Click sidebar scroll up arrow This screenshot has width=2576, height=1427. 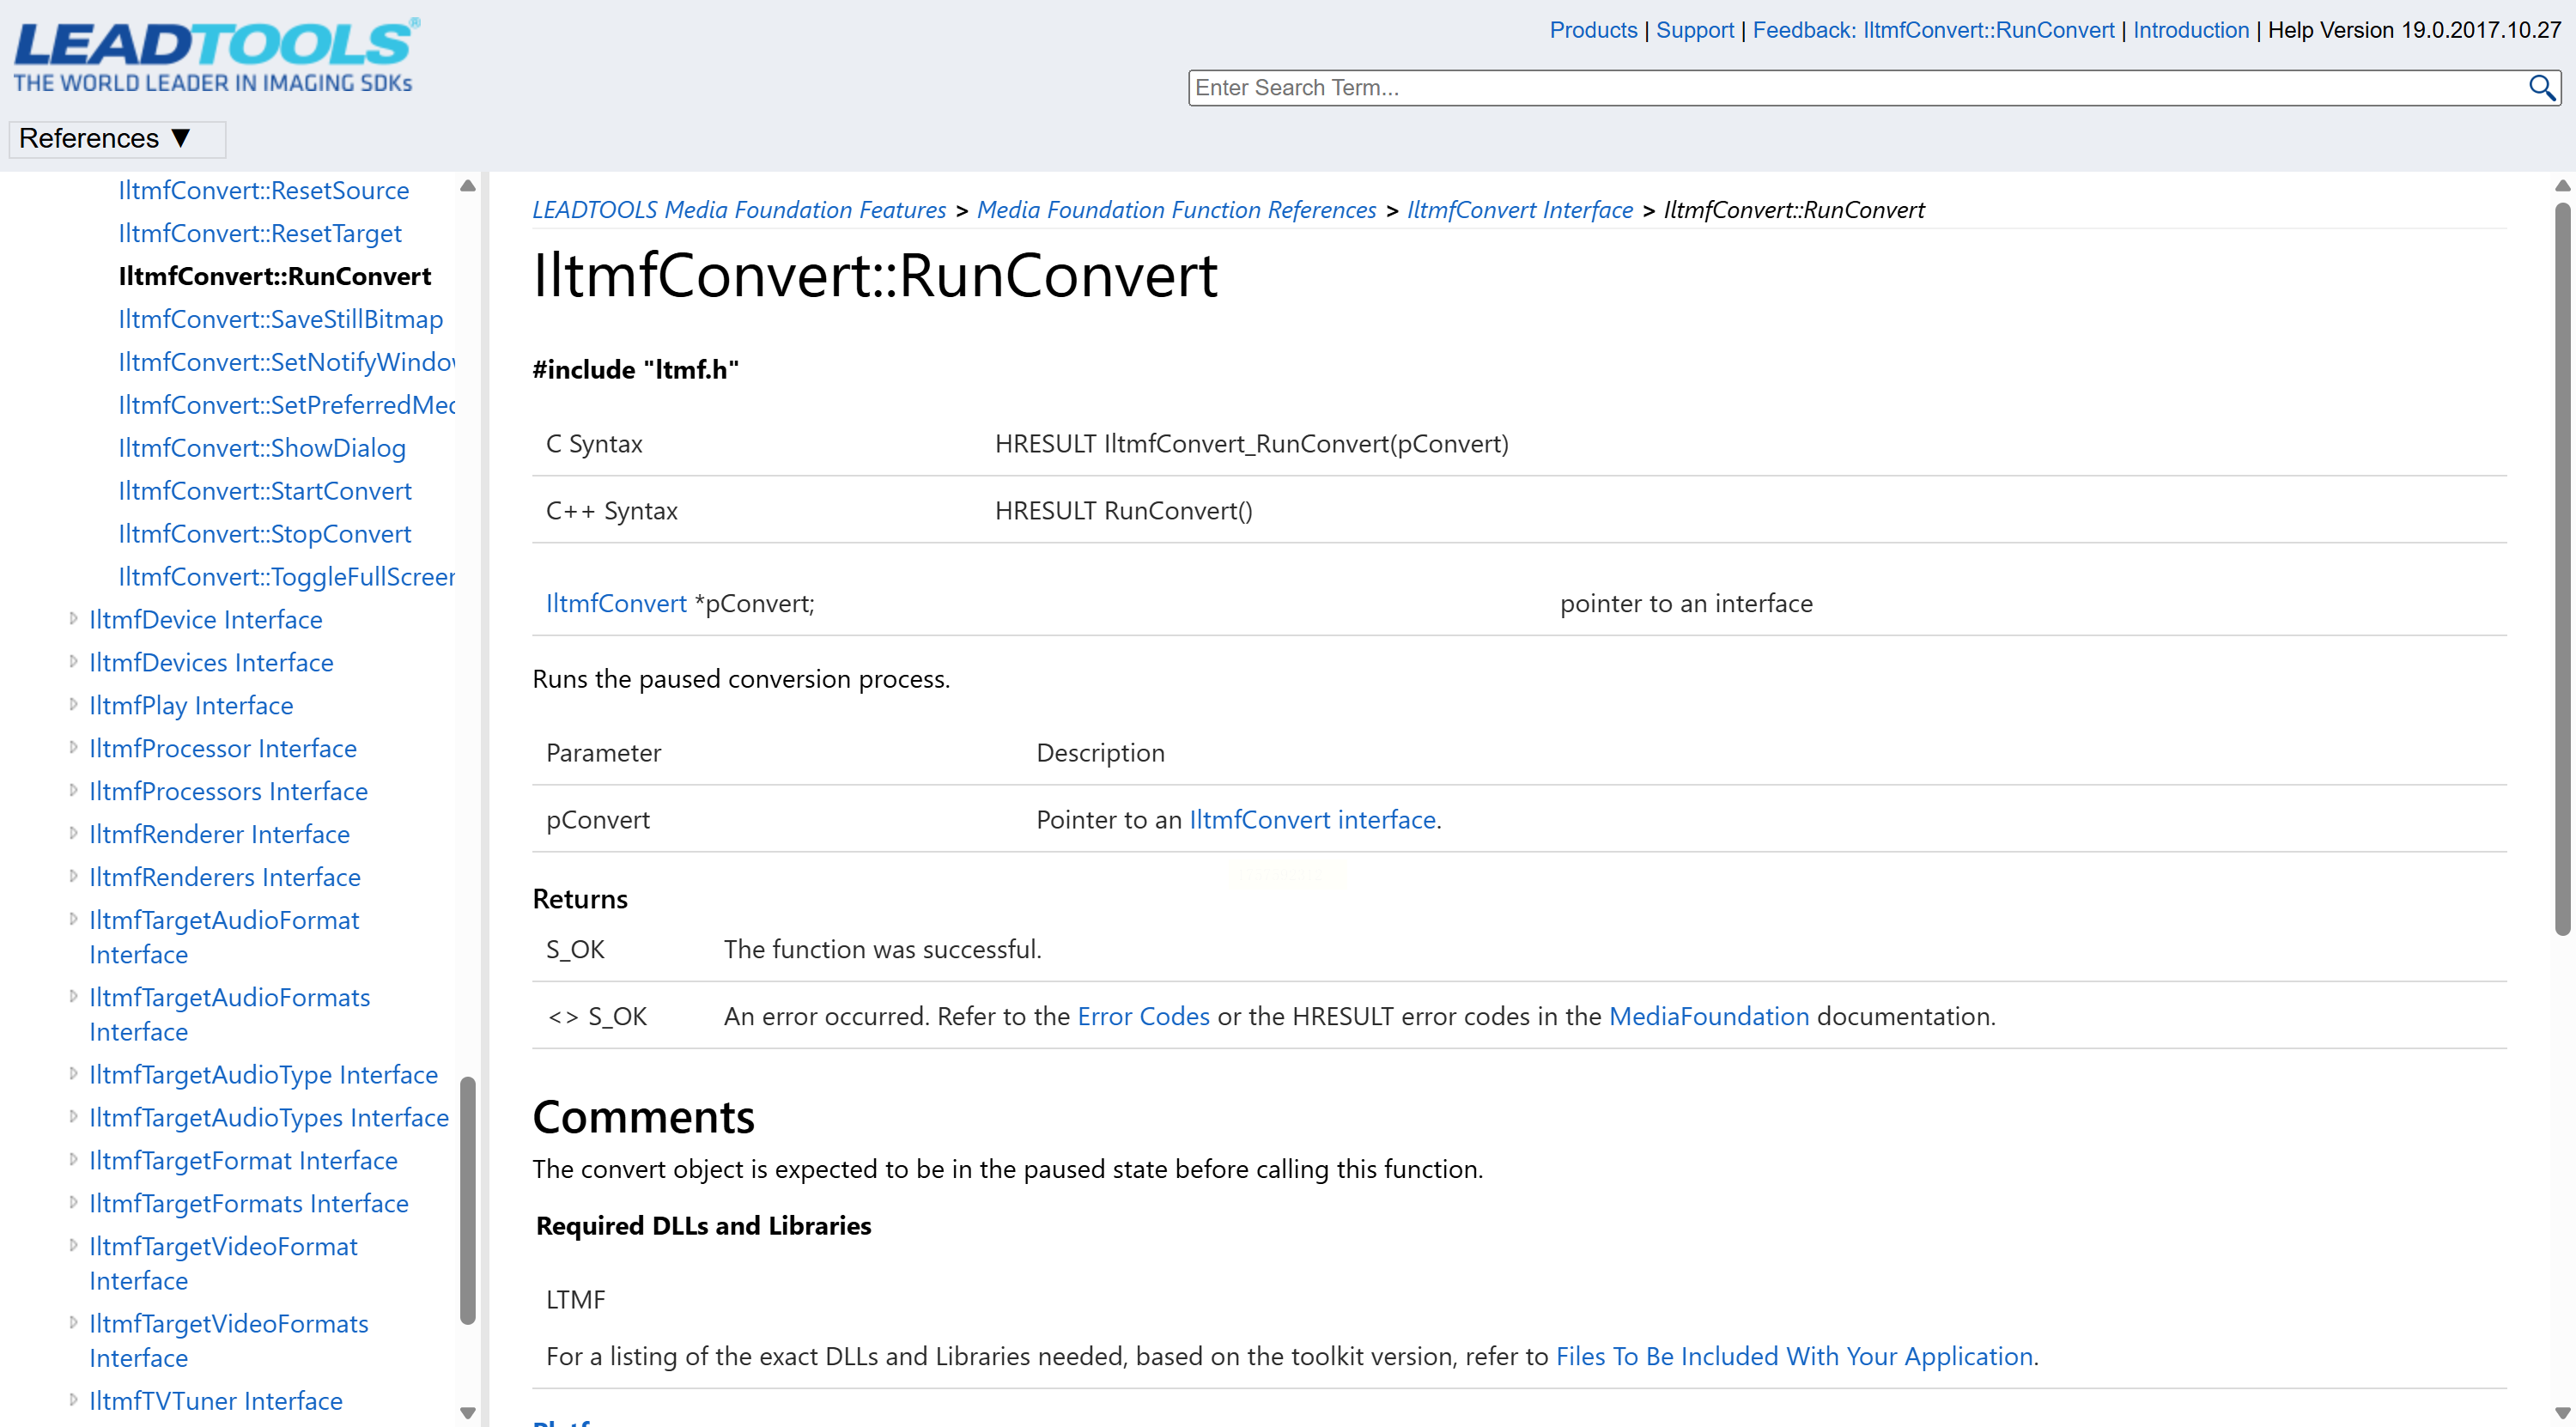(467, 186)
